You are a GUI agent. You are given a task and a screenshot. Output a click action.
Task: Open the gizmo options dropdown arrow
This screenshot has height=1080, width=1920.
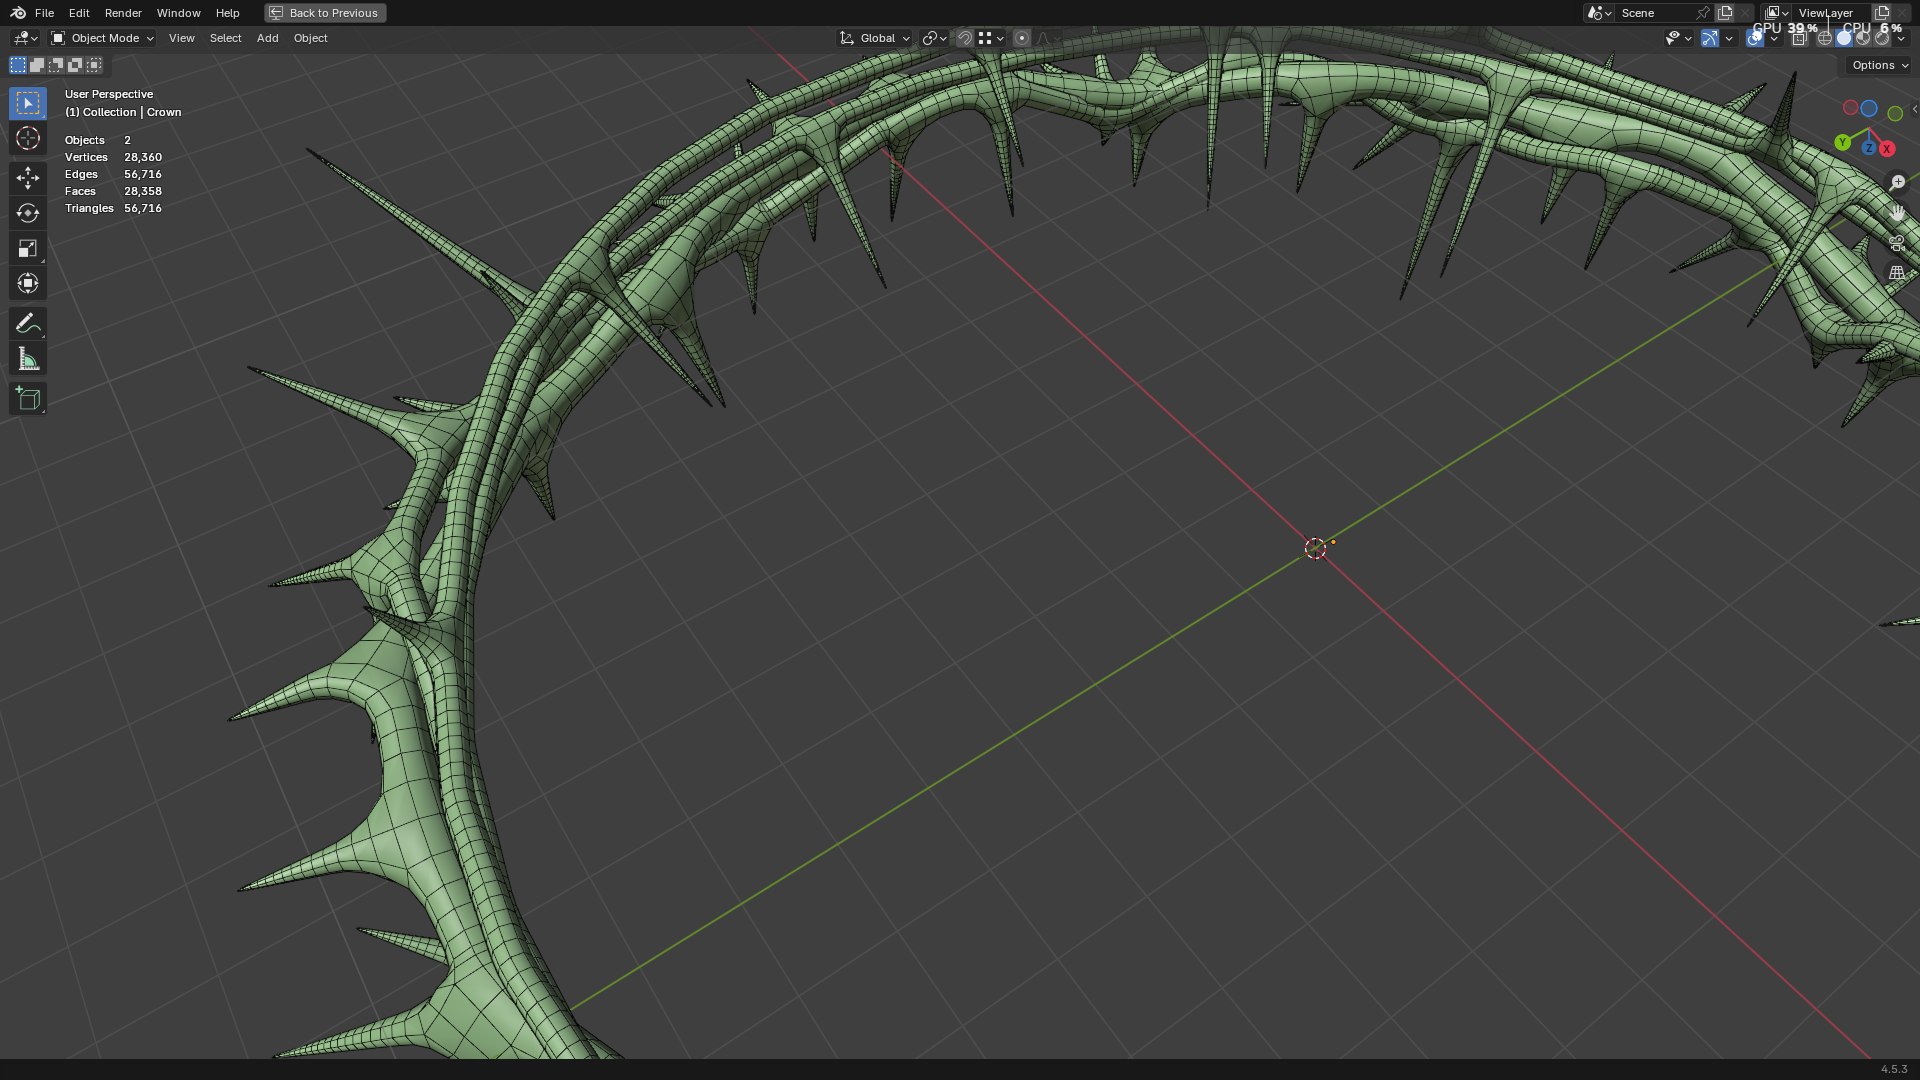[1729, 38]
